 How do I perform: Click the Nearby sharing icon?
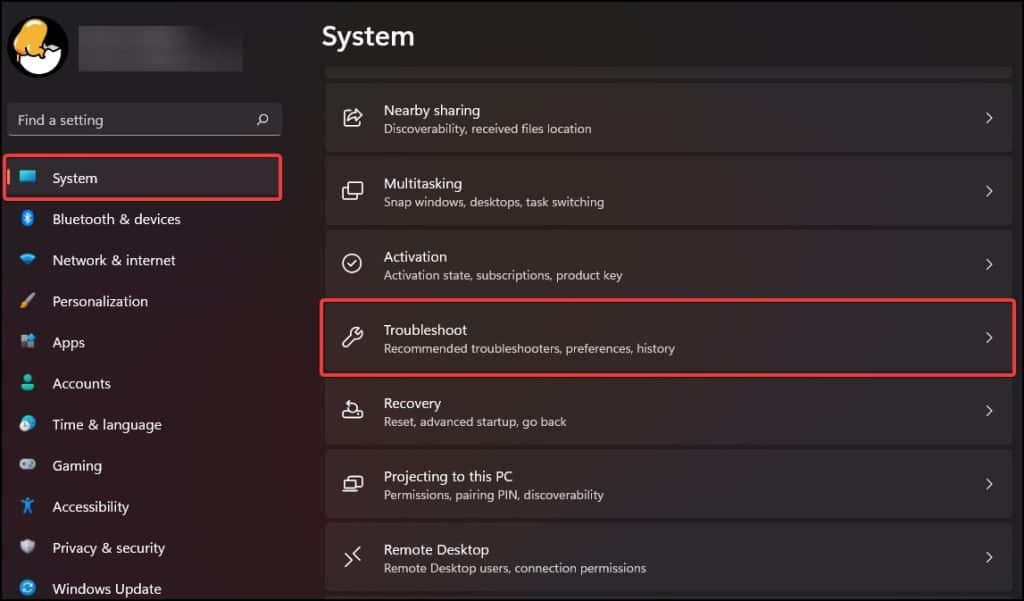tap(351, 117)
